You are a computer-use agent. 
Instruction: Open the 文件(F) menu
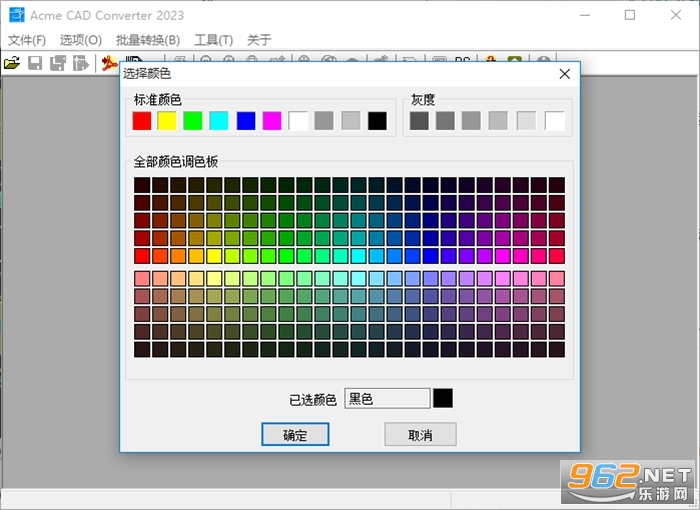coord(27,40)
